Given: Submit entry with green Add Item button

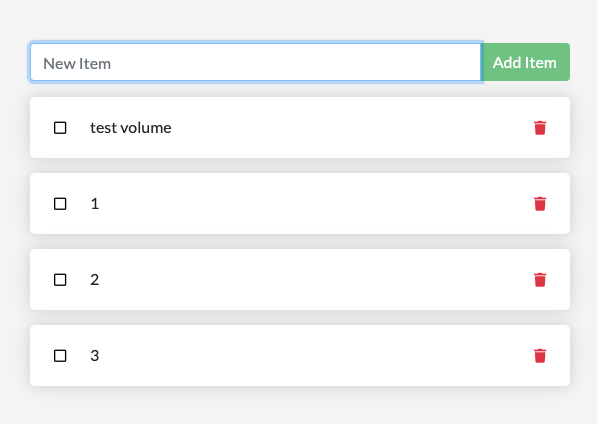Looking at the screenshot, I should point(525,62).
